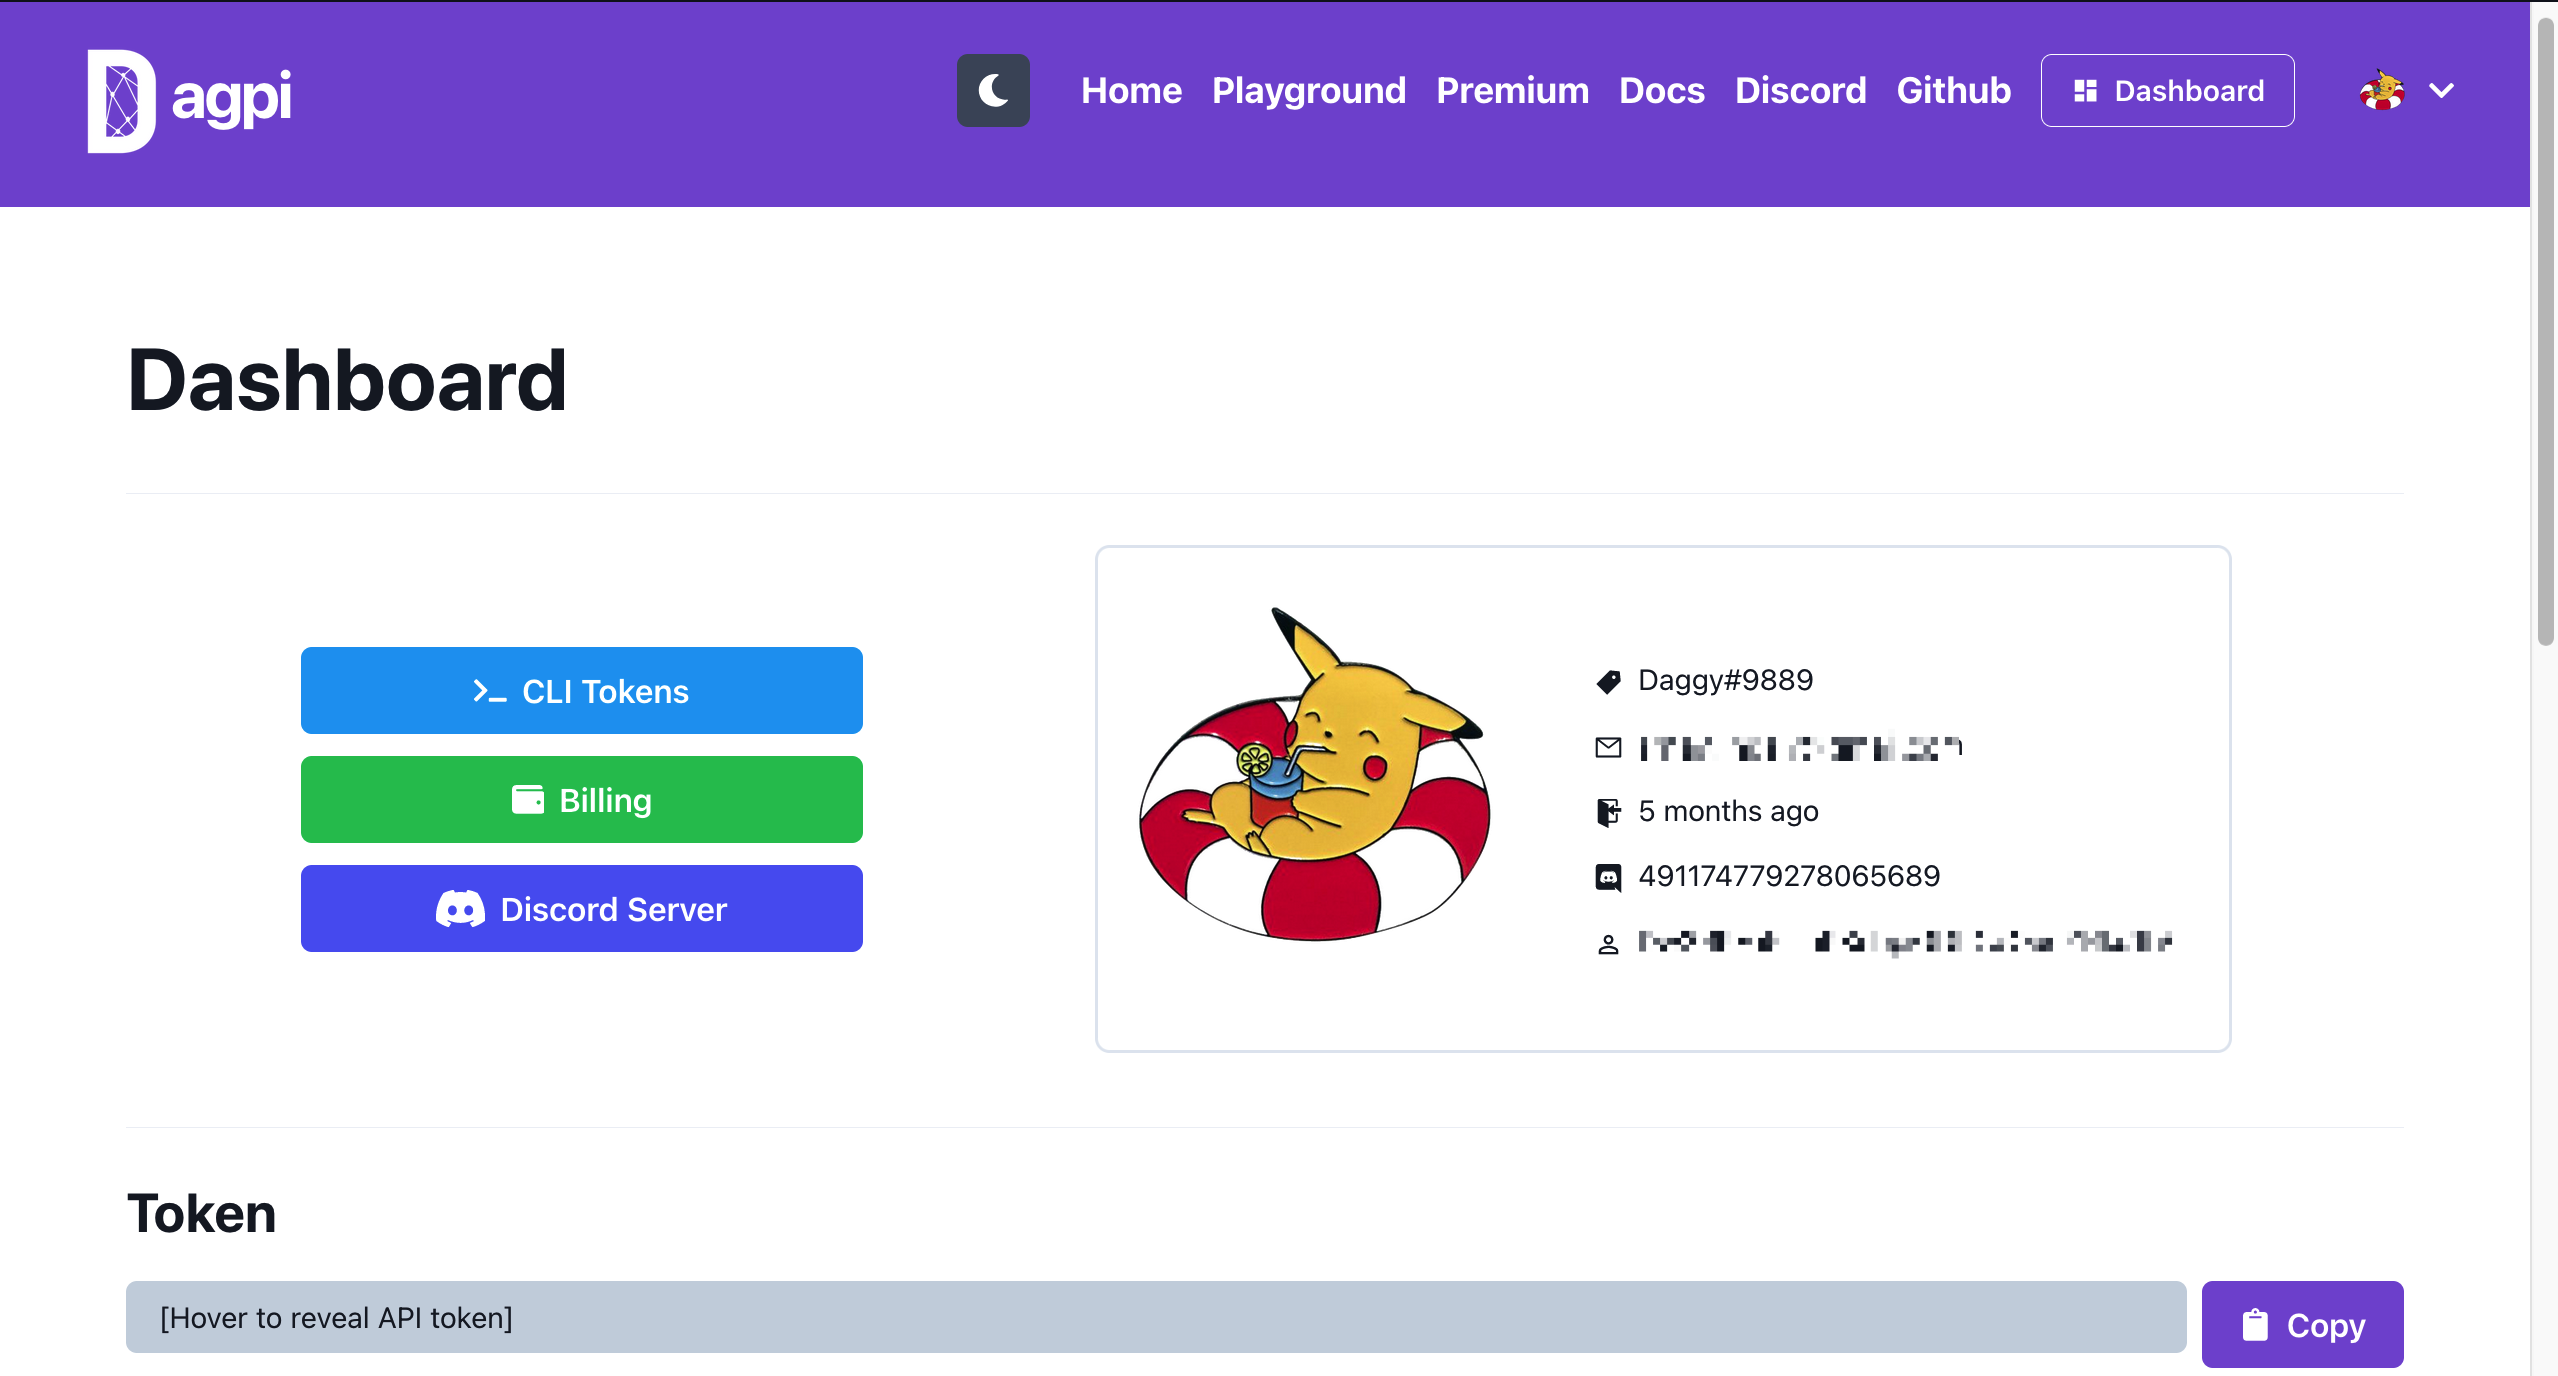The image size is (2558, 1376).
Task: Go to the Premium page
Action: (1512, 90)
